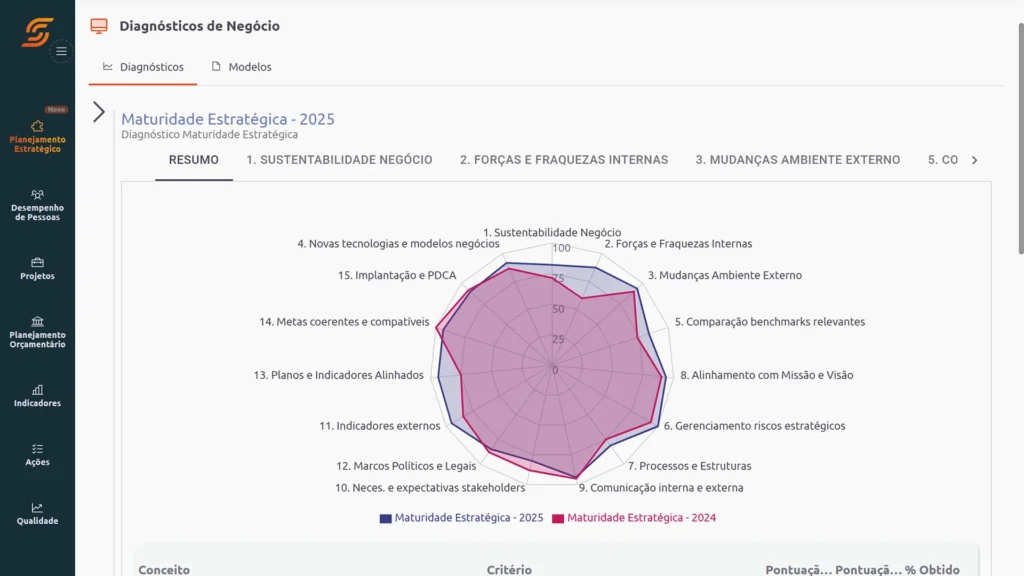Click the blue 2025 legend color swatch
The width and height of the screenshot is (1024, 576).
385,519
